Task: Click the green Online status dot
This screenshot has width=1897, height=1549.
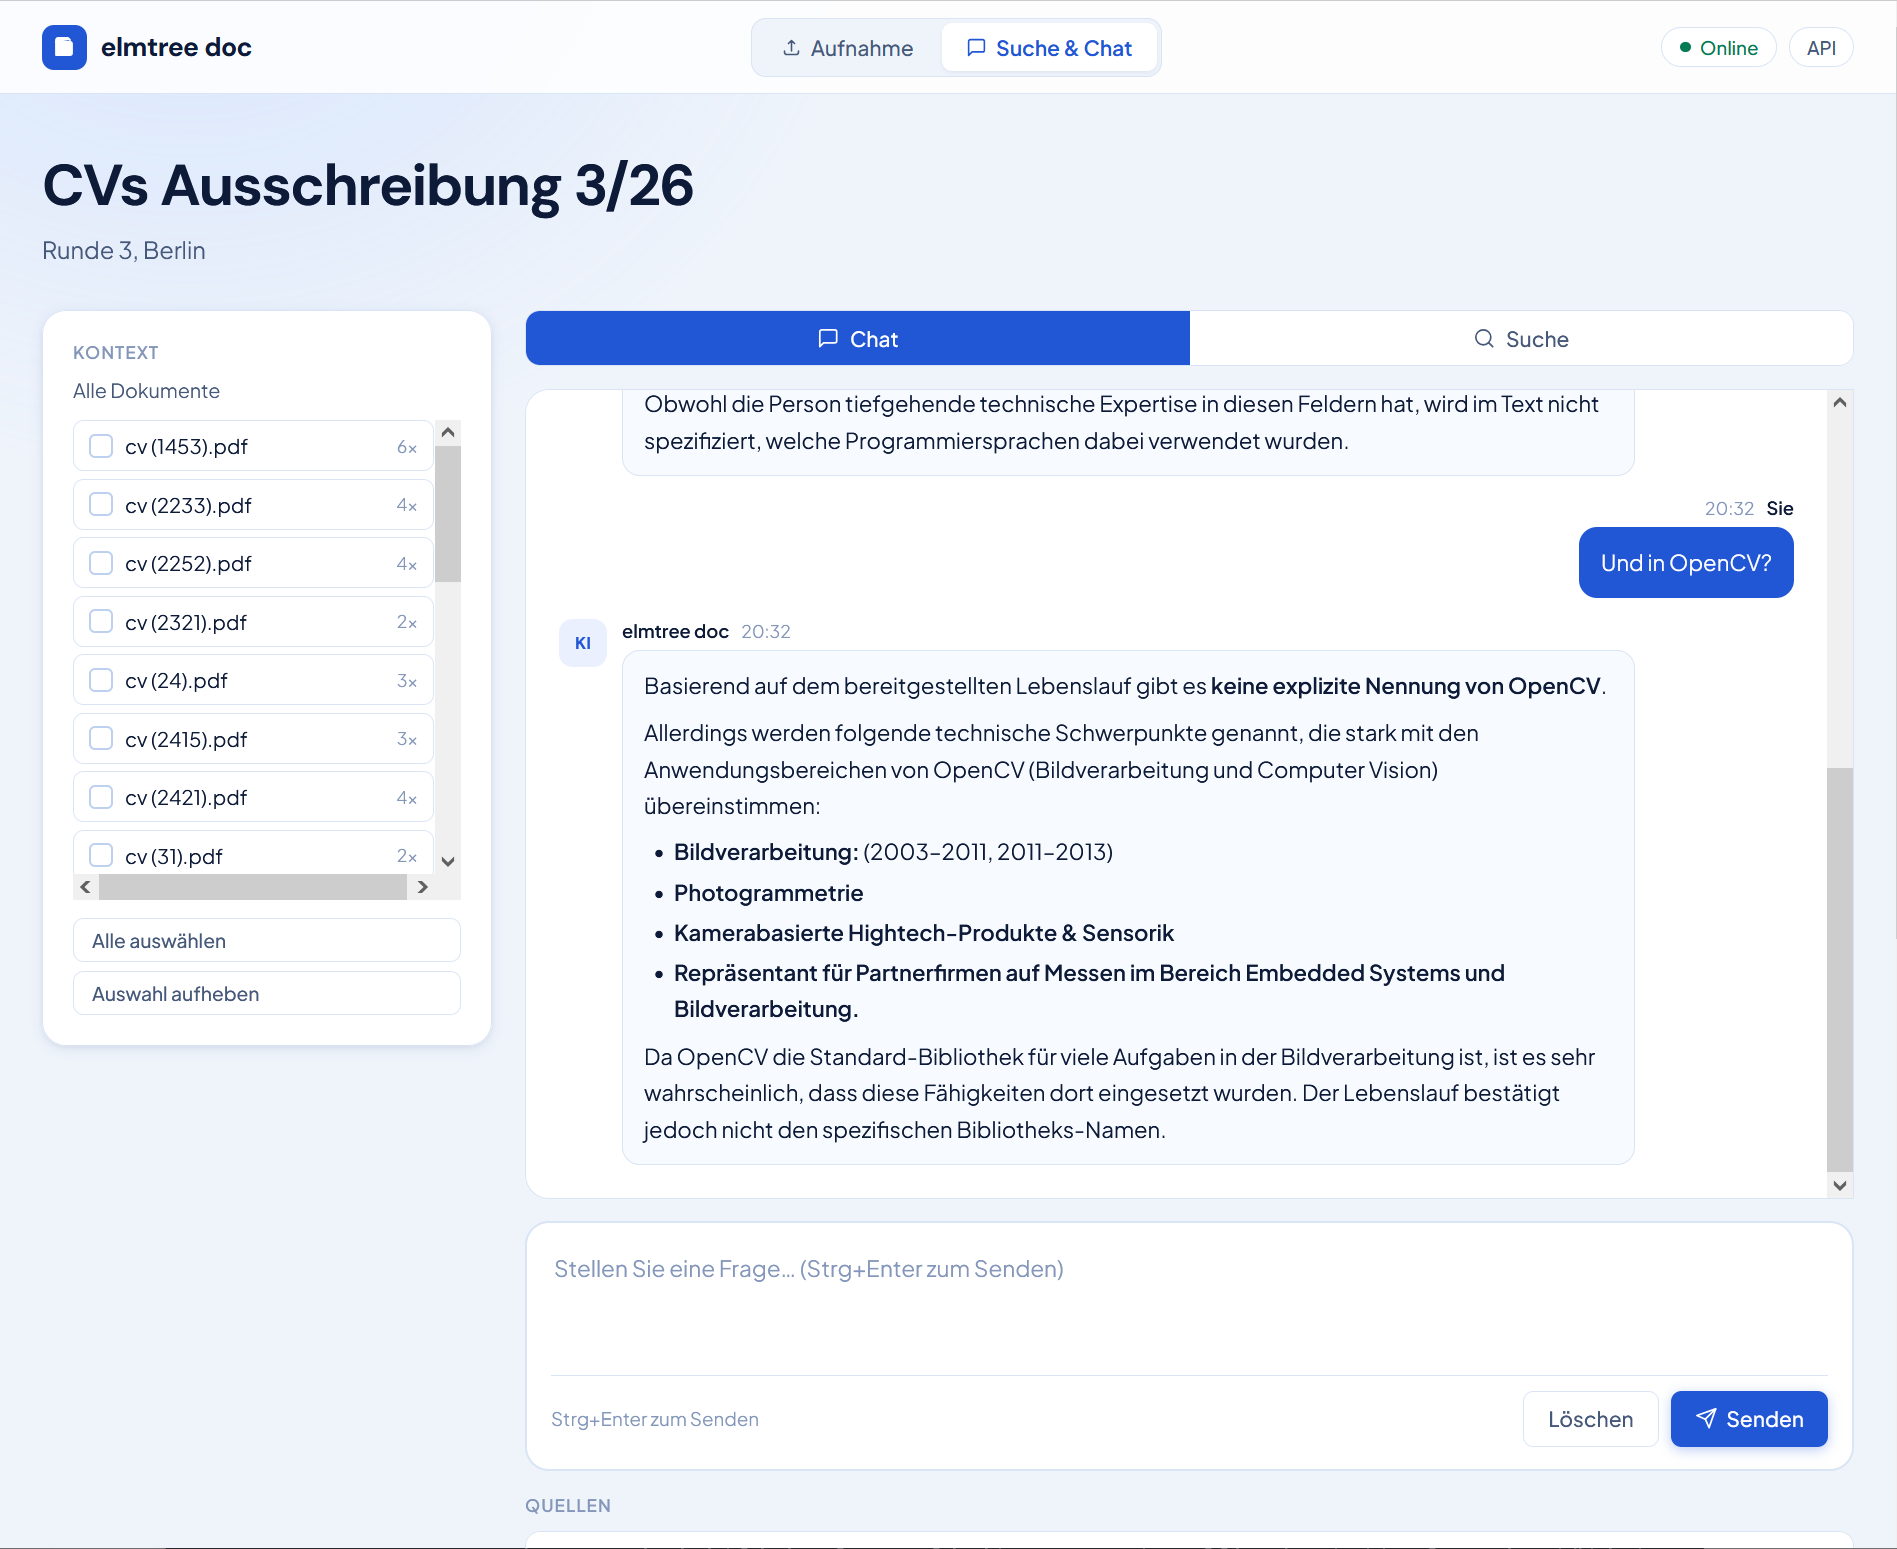Action: pyautogui.click(x=1687, y=46)
